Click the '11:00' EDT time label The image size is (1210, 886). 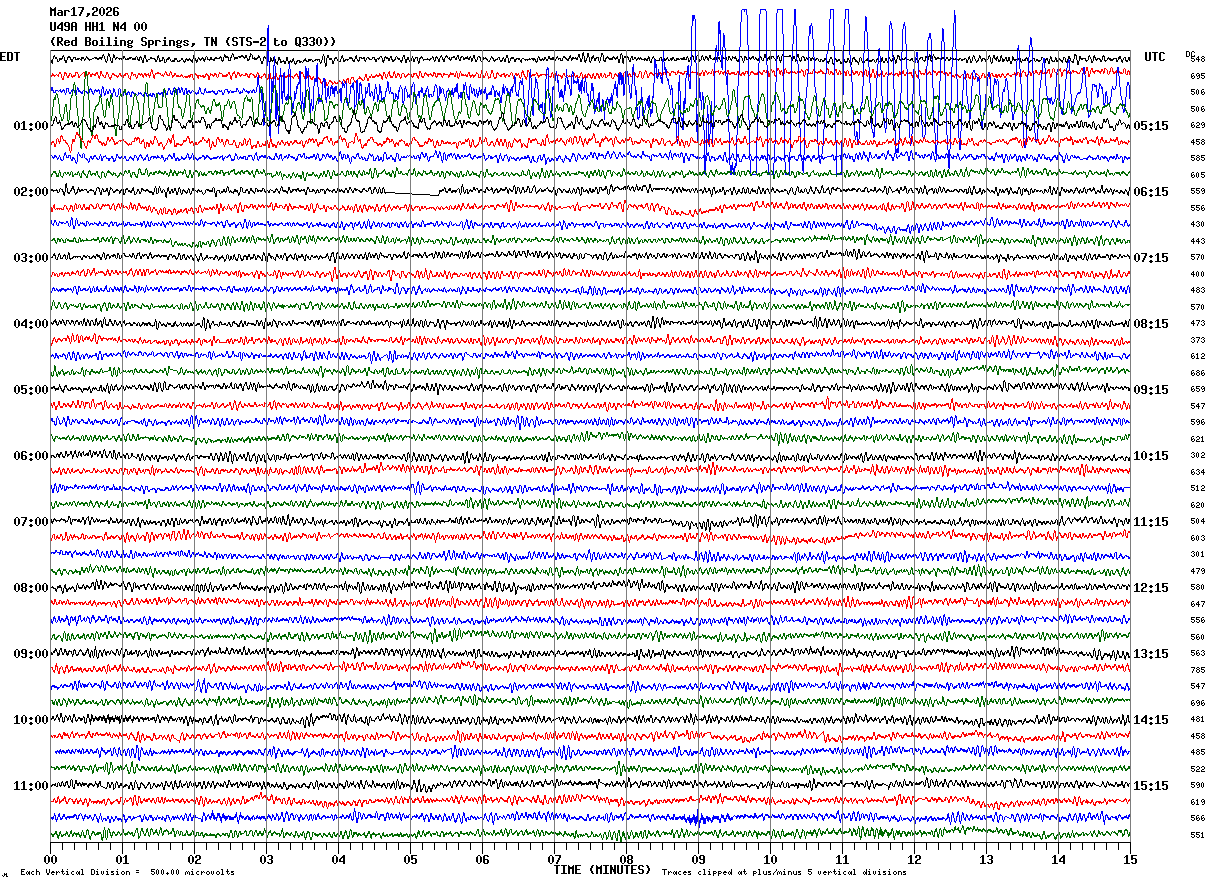pyautogui.click(x=31, y=786)
